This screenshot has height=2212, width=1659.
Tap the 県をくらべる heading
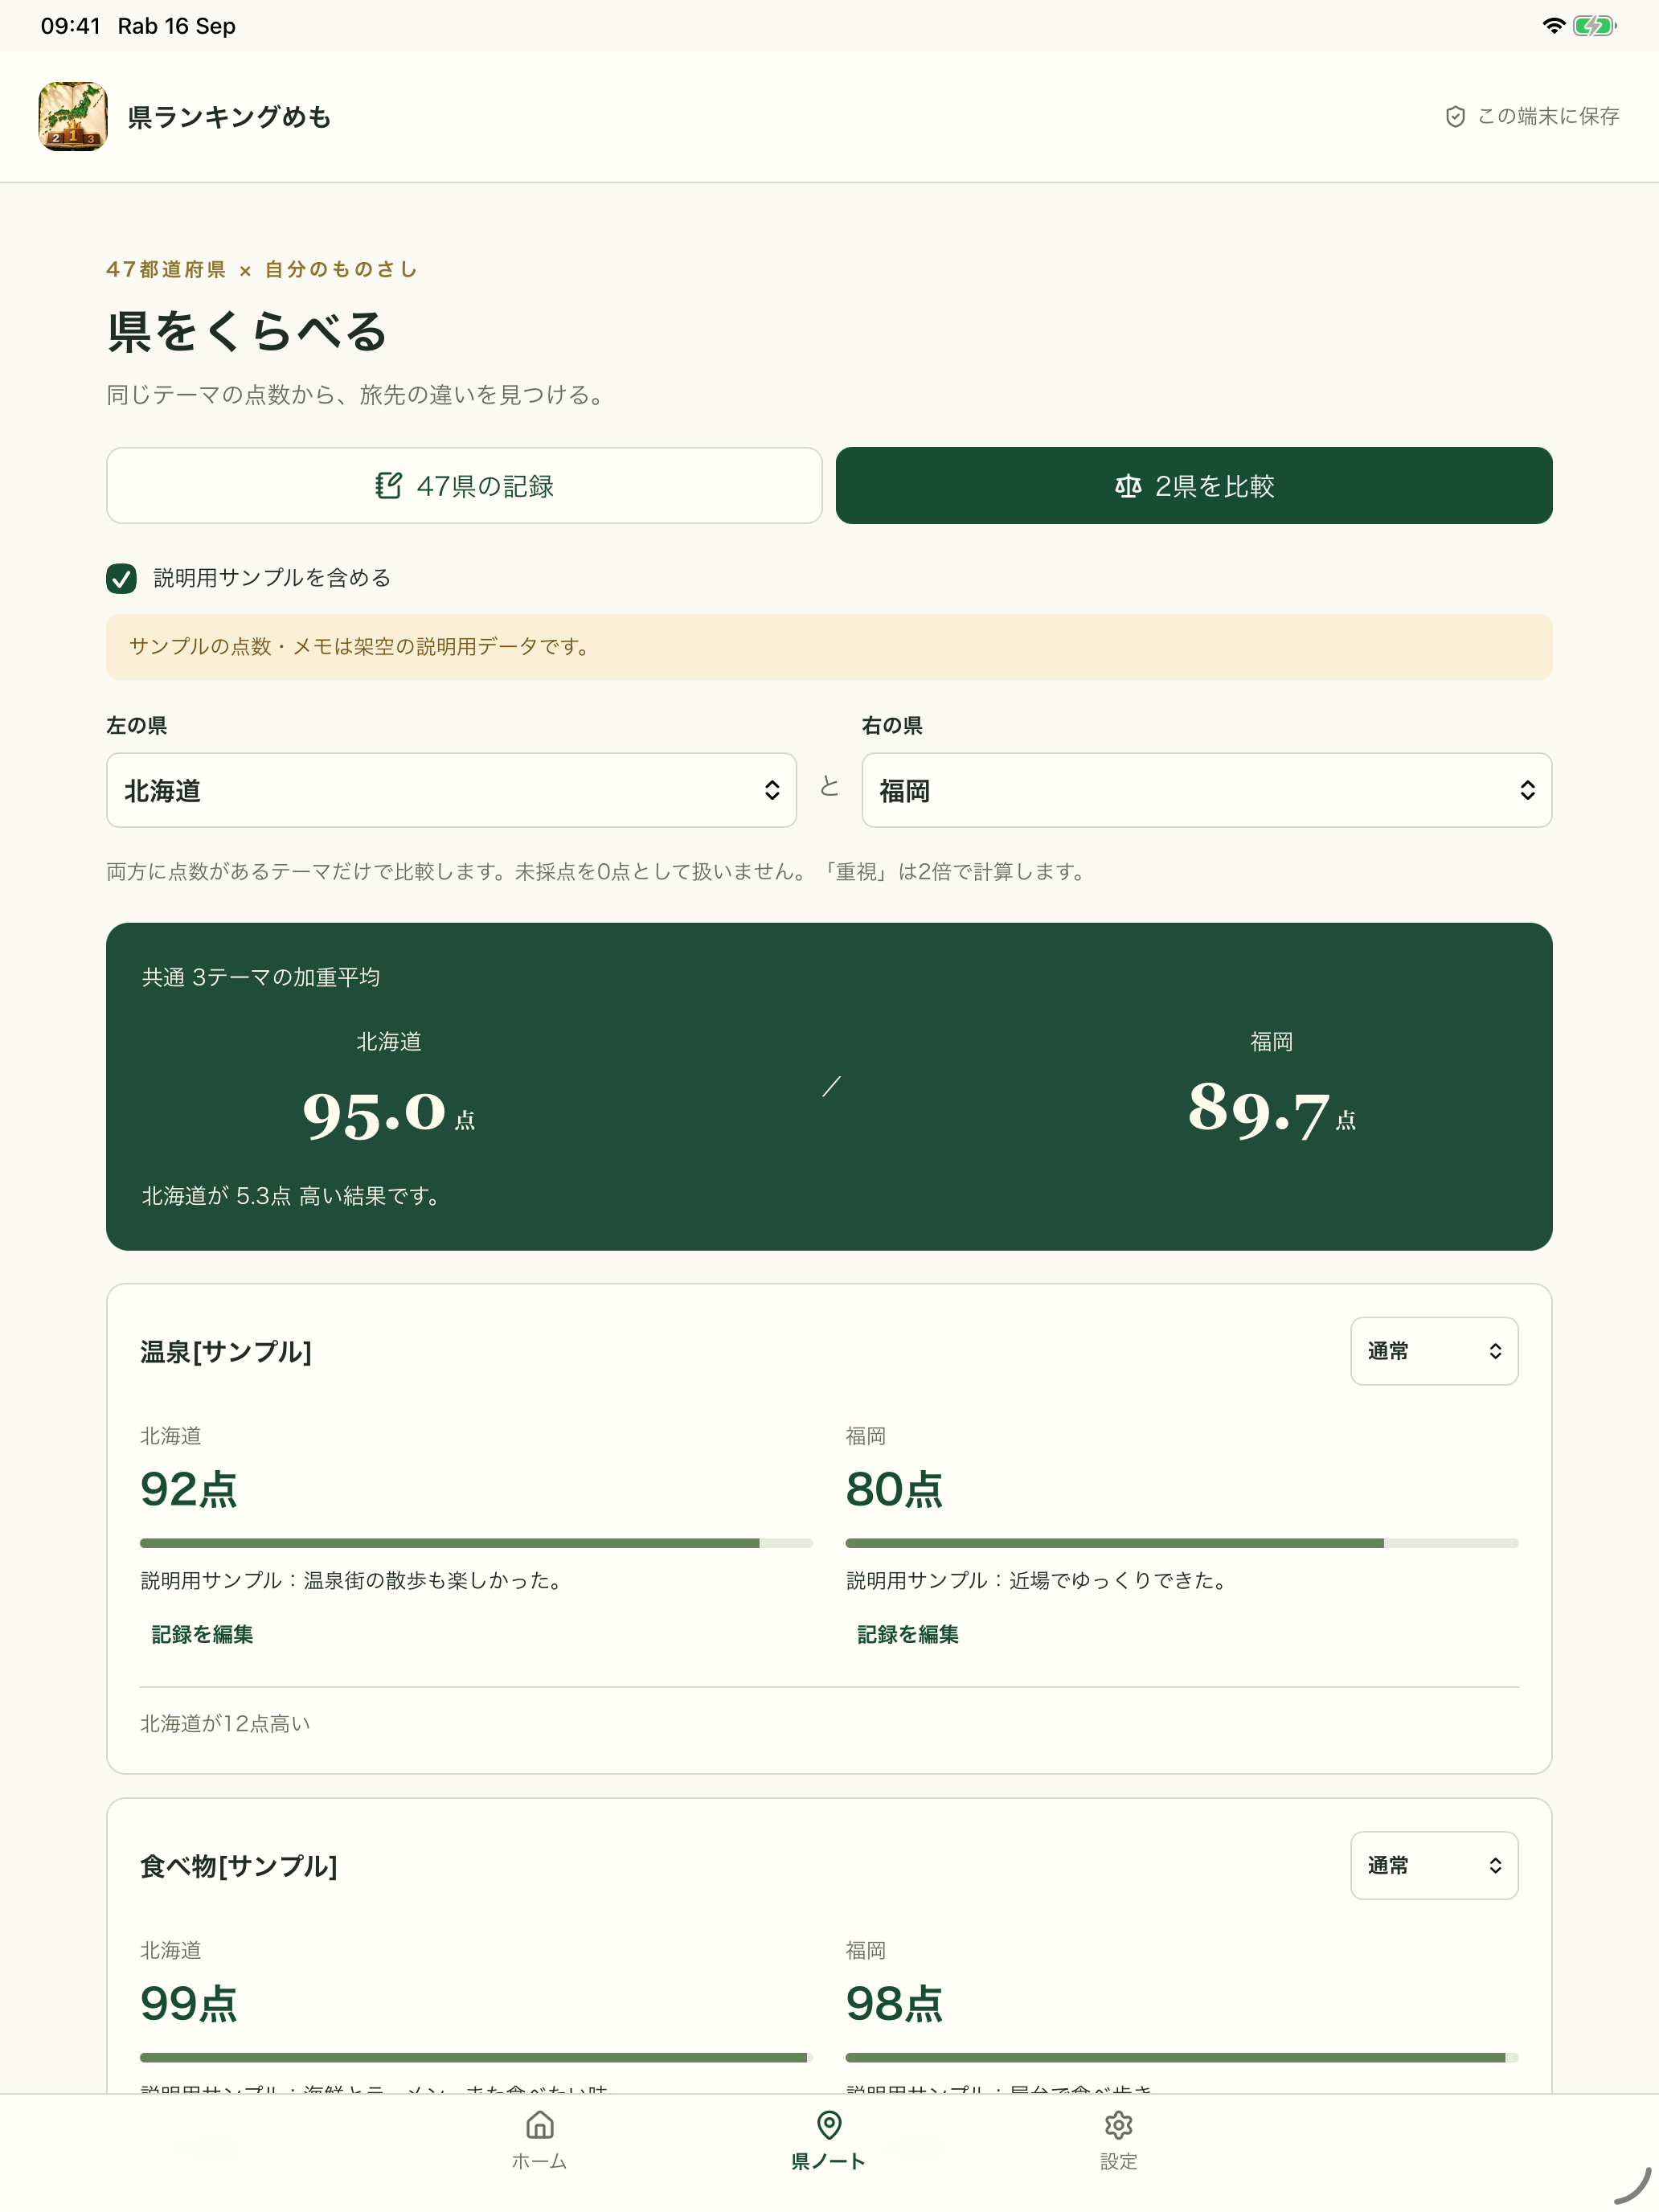click(247, 331)
